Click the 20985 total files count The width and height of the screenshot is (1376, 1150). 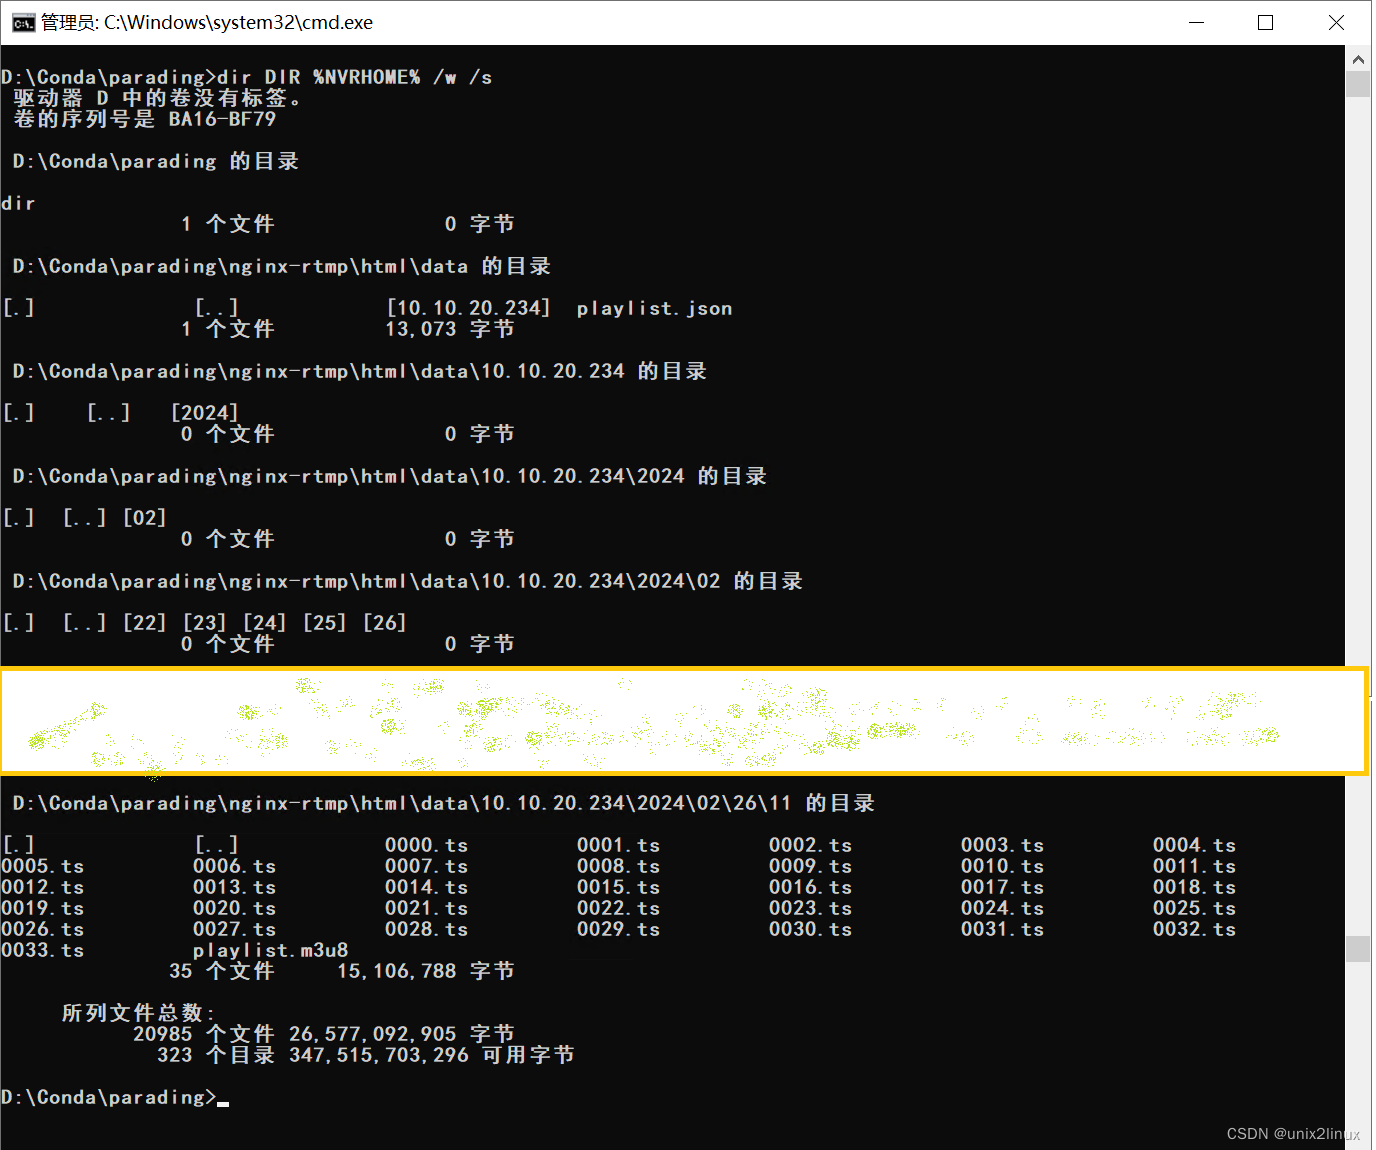(x=163, y=1035)
